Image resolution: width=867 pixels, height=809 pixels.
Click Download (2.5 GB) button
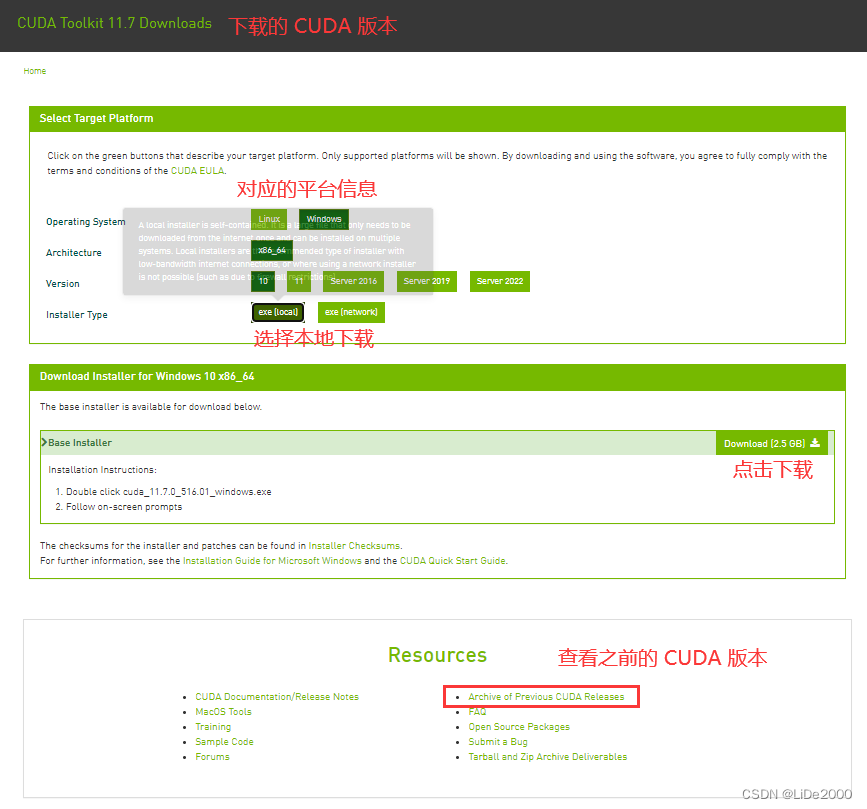pyautogui.click(x=772, y=443)
